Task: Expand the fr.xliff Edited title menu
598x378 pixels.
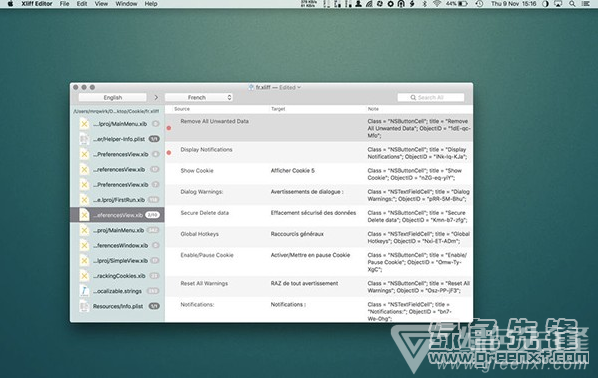Action: 275,87
